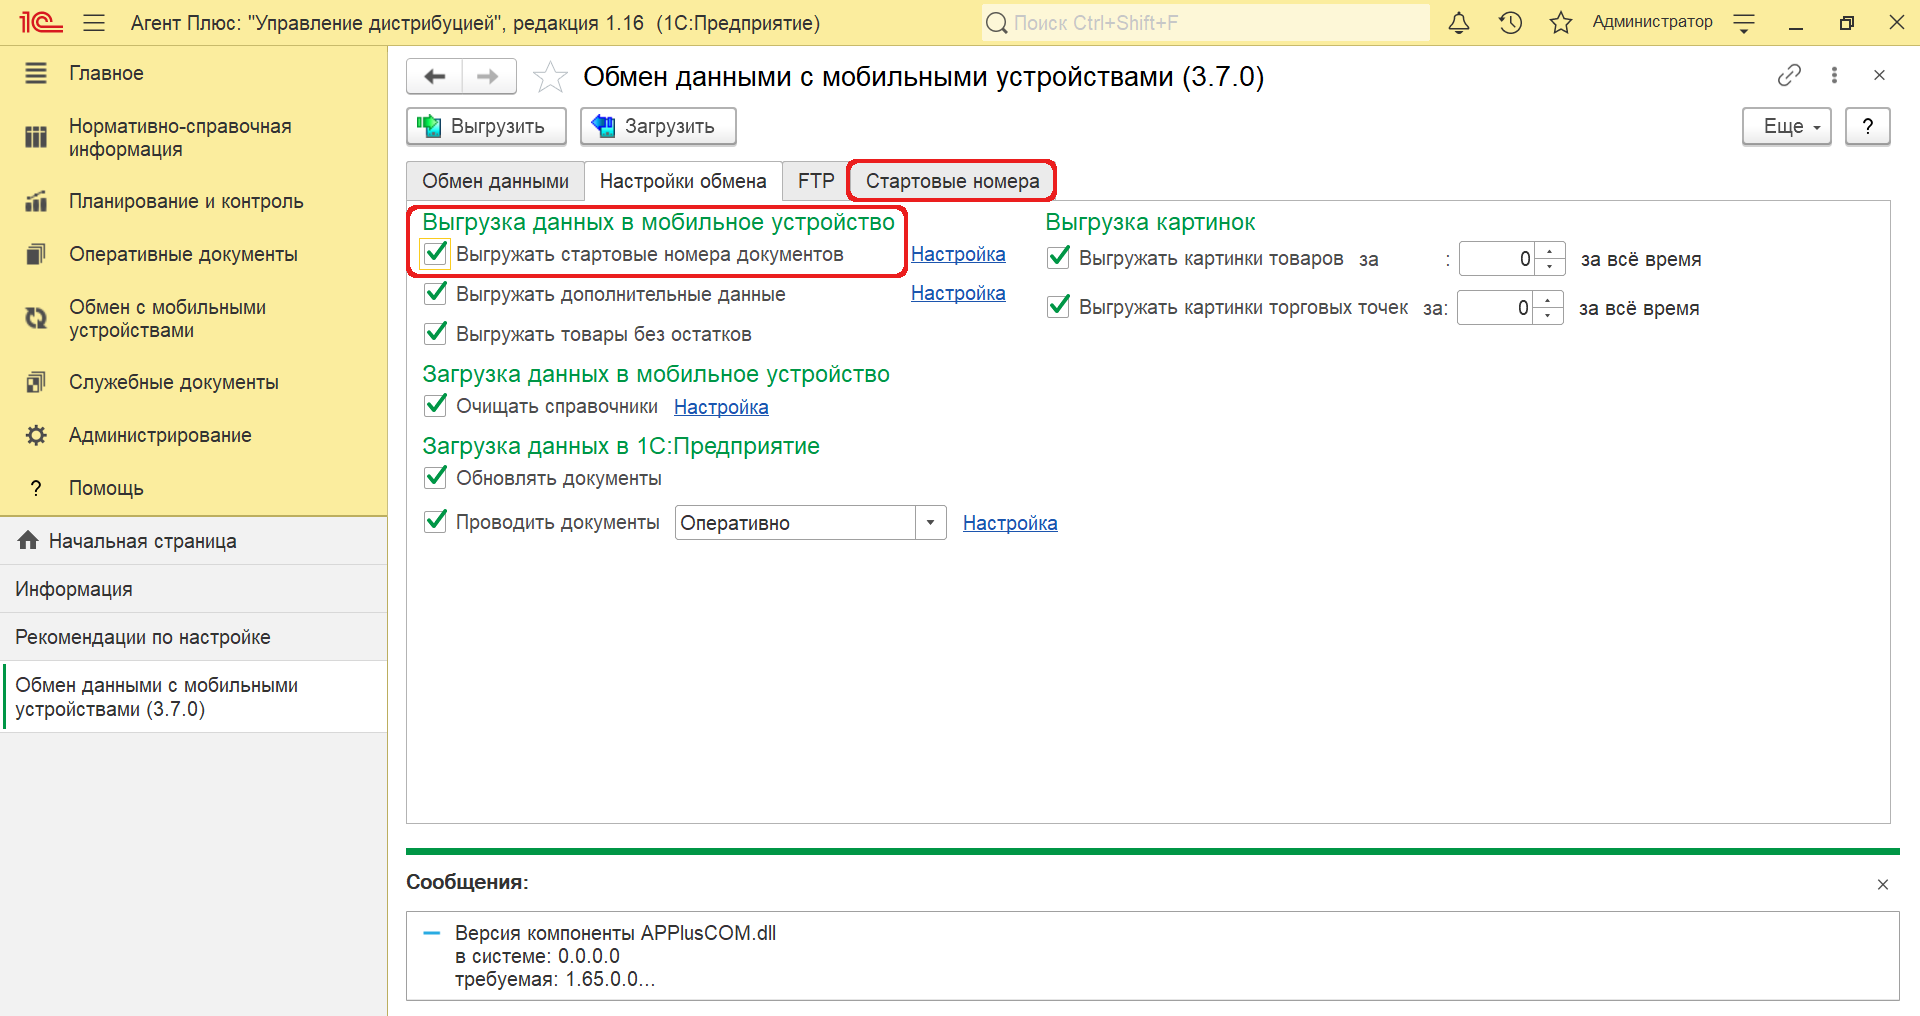Collapse message with the dash icon
The width and height of the screenshot is (1920, 1016).
click(x=432, y=933)
